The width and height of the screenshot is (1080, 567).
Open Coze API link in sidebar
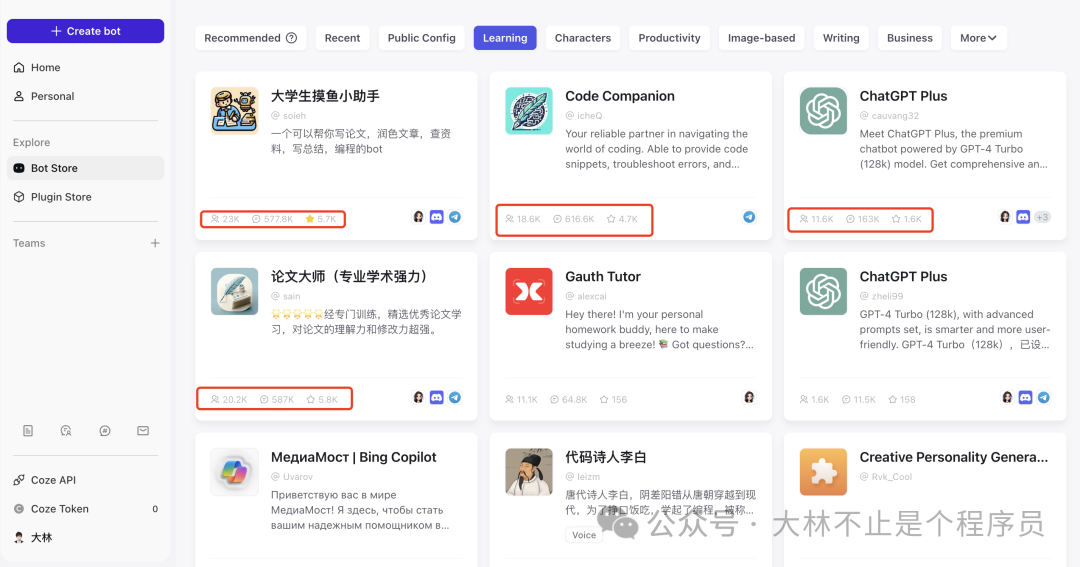point(85,480)
